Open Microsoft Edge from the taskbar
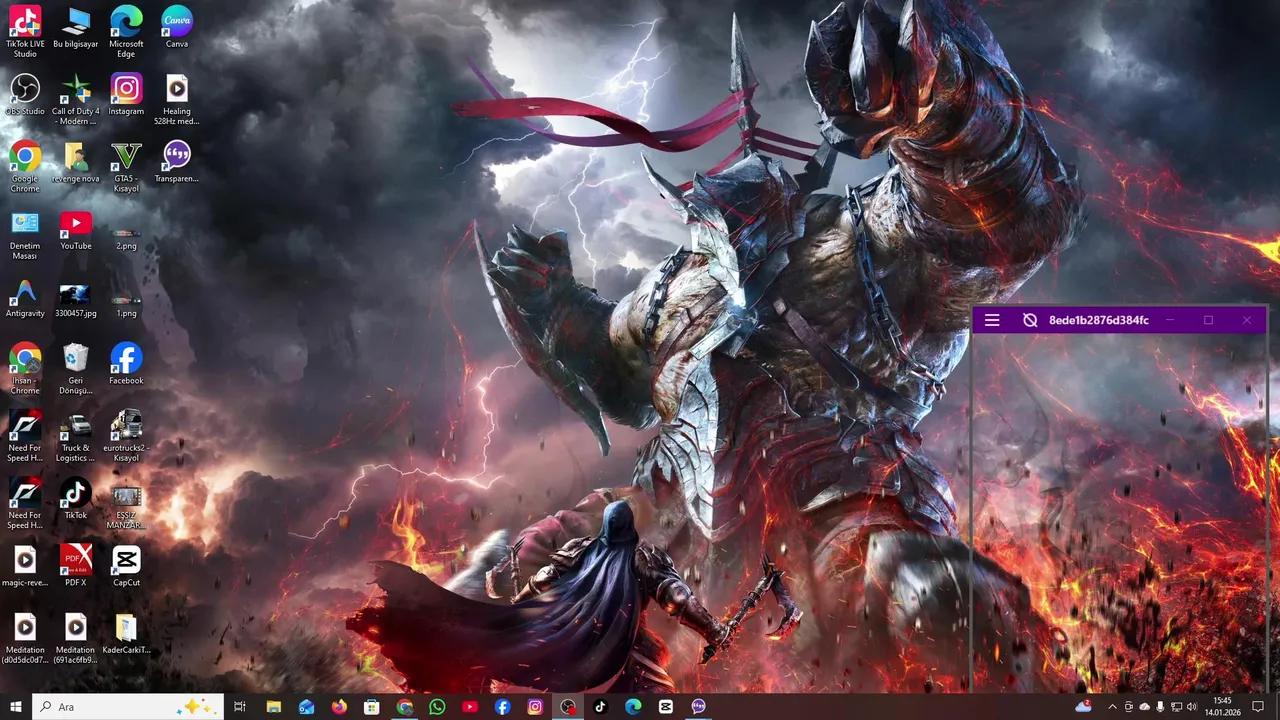Image resolution: width=1280 pixels, height=720 pixels. click(633, 707)
